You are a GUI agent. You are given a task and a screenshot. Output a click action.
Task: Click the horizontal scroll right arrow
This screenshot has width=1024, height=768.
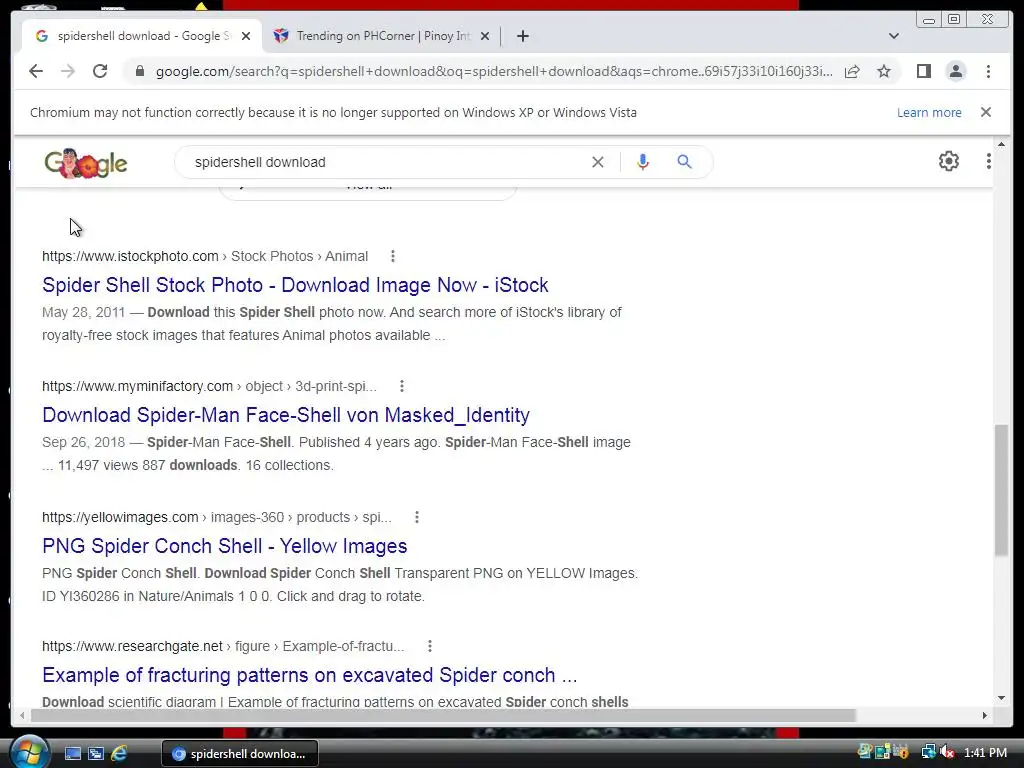[985, 716]
